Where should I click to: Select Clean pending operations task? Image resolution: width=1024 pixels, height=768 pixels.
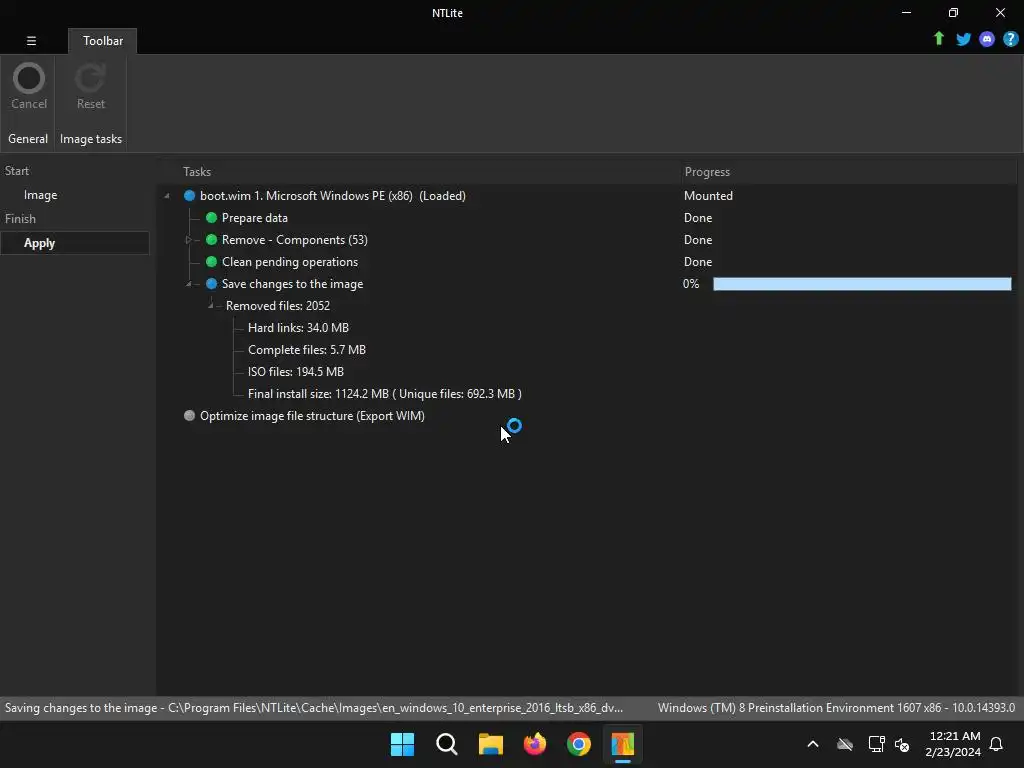pos(290,262)
